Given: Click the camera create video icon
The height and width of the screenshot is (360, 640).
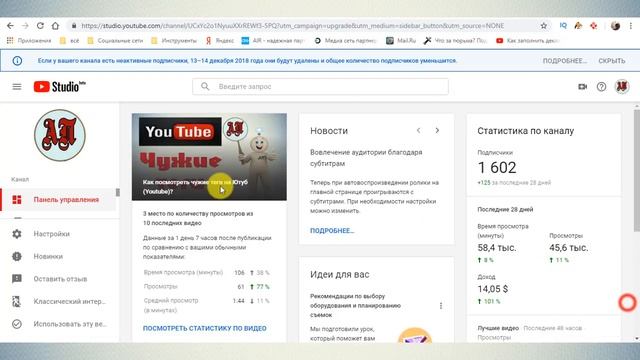Looking at the screenshot, I should [582, 87].
